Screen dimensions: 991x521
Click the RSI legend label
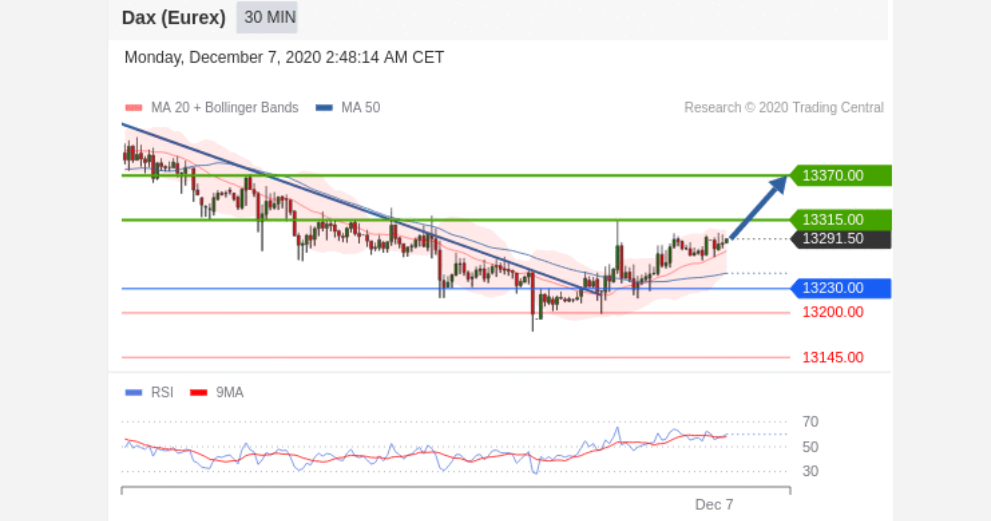coord(162,393)
